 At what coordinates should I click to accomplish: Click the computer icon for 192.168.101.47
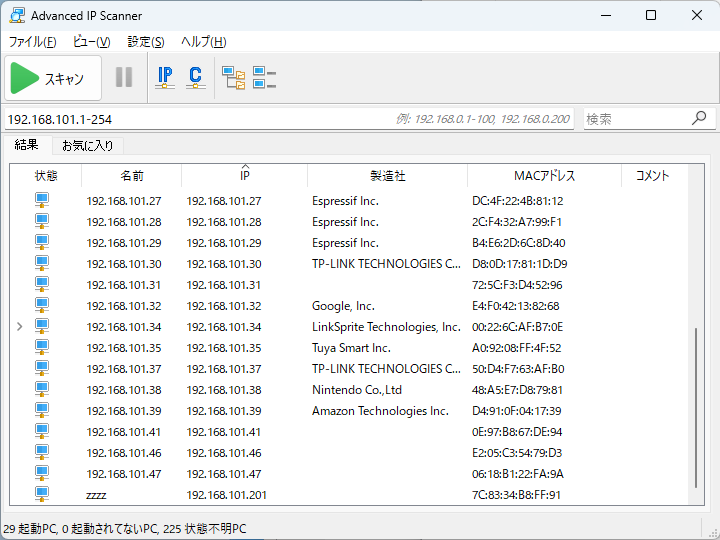pos(42,473)
